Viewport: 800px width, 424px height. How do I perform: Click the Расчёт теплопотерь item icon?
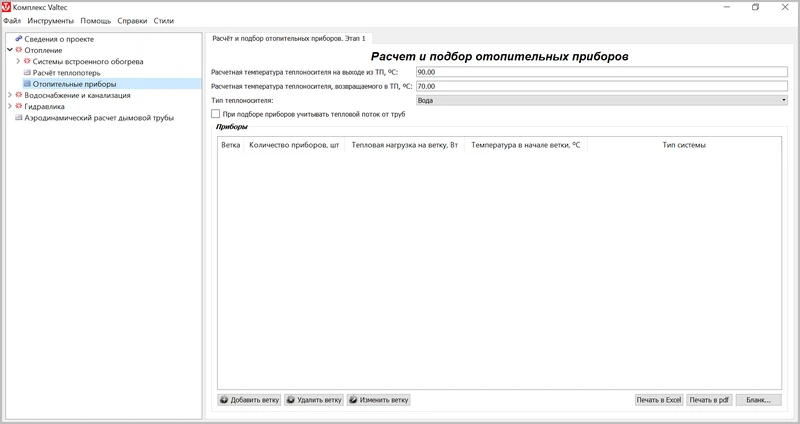pos(27,73)
